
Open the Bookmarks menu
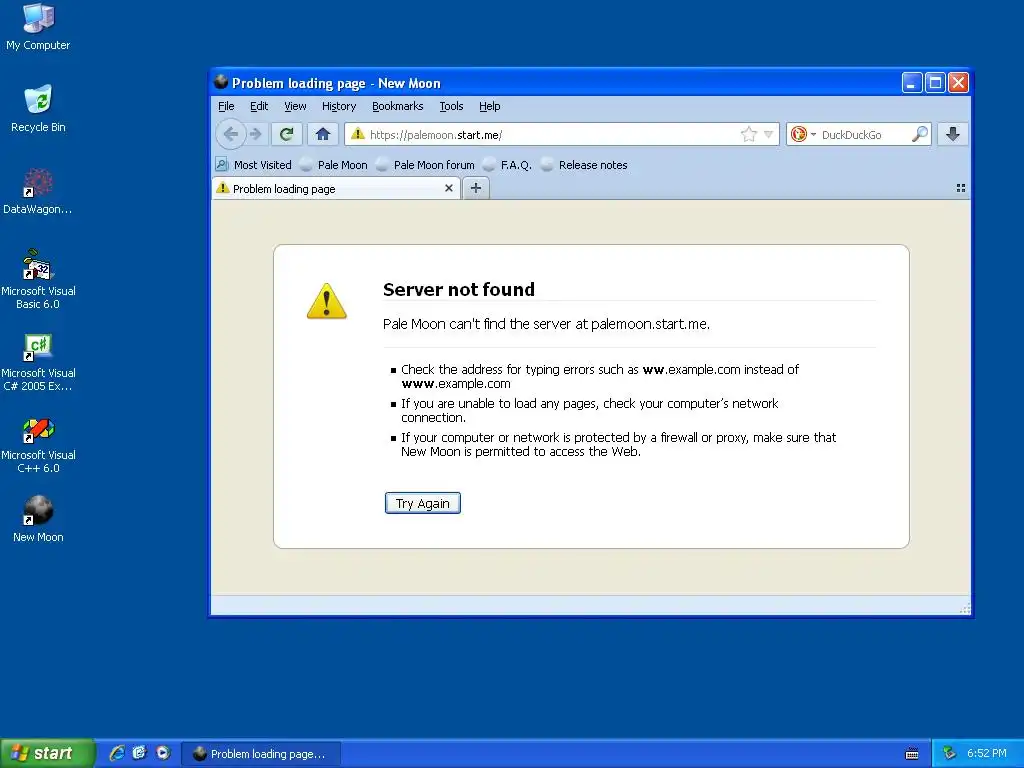(398, 106)
